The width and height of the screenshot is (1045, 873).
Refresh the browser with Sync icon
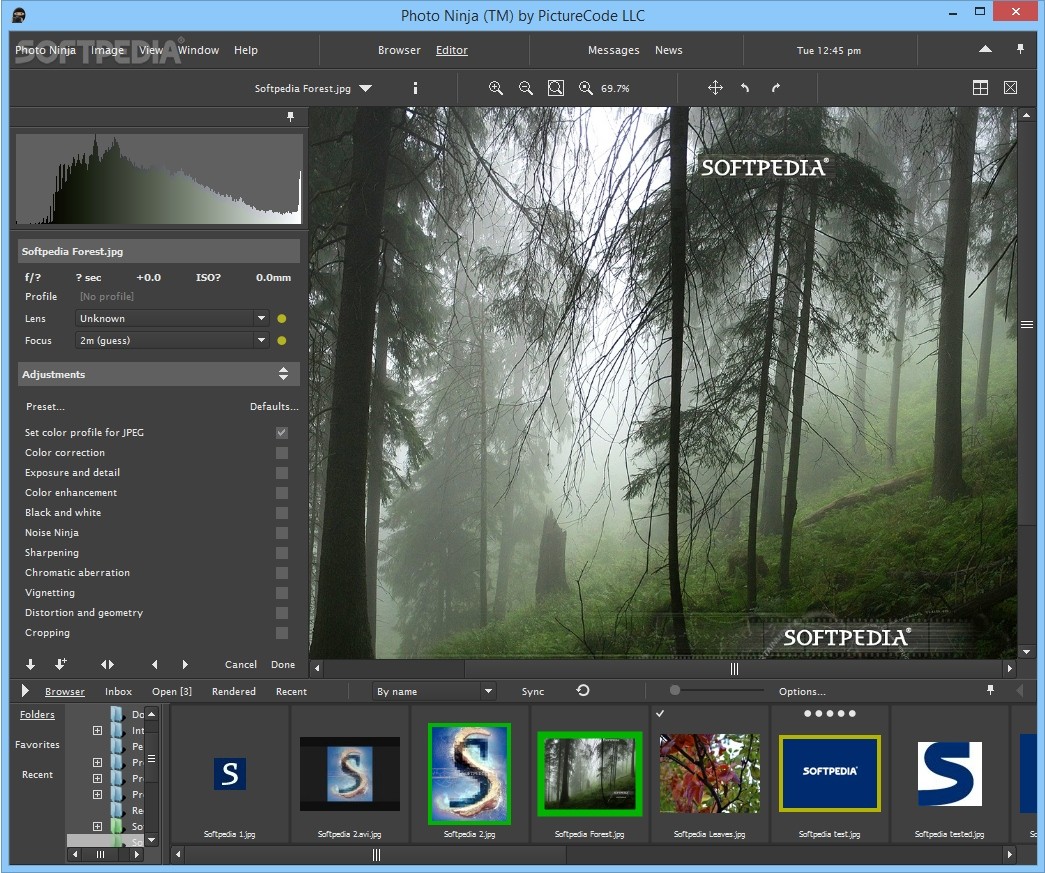pyautogui.click(x=583, y=690)
